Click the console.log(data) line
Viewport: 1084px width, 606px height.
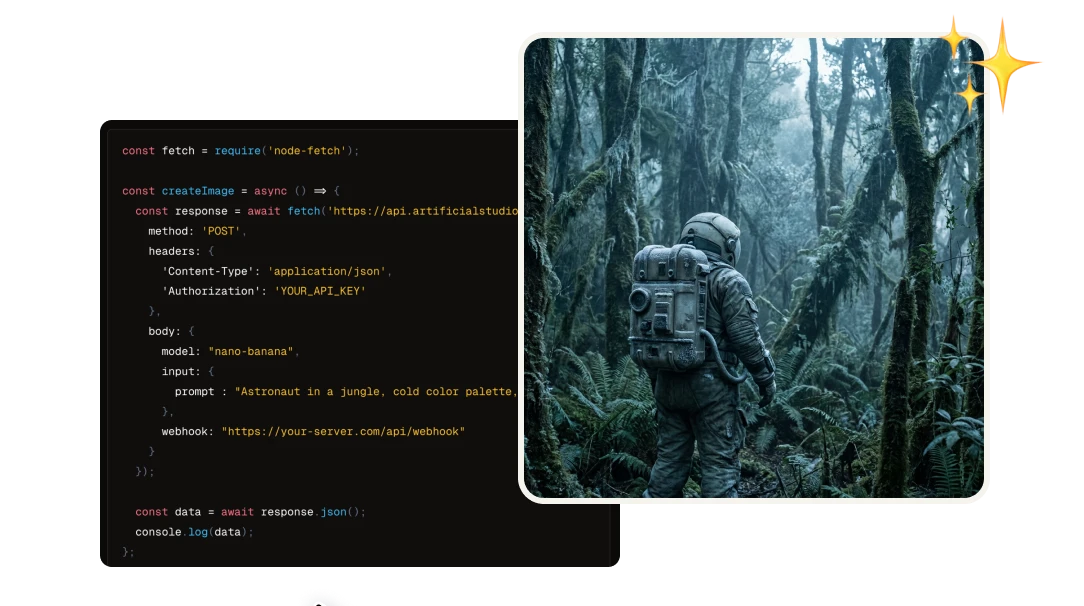click(194, 532)
